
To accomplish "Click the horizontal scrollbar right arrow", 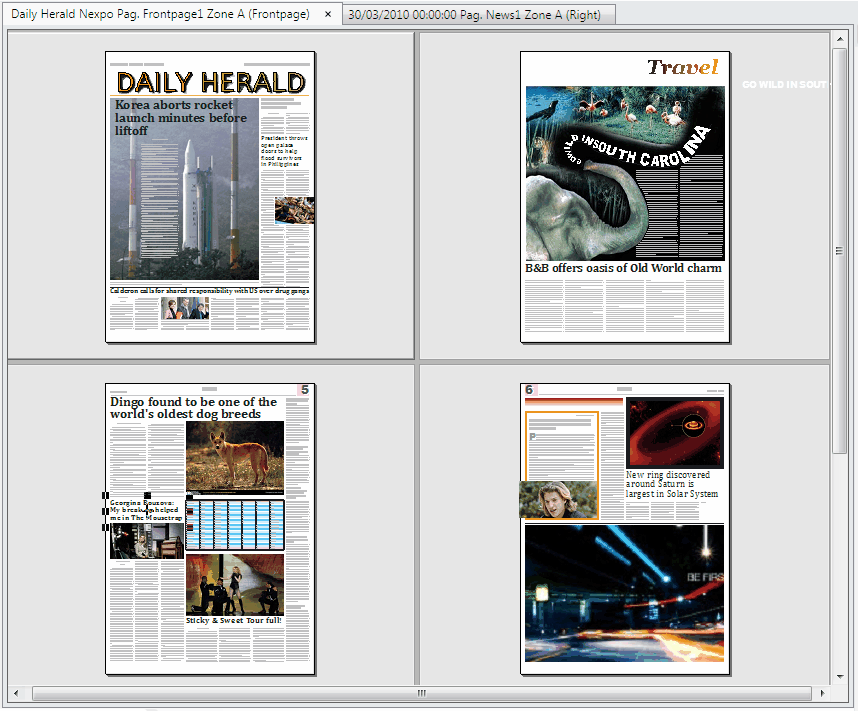I will point(822,693).
